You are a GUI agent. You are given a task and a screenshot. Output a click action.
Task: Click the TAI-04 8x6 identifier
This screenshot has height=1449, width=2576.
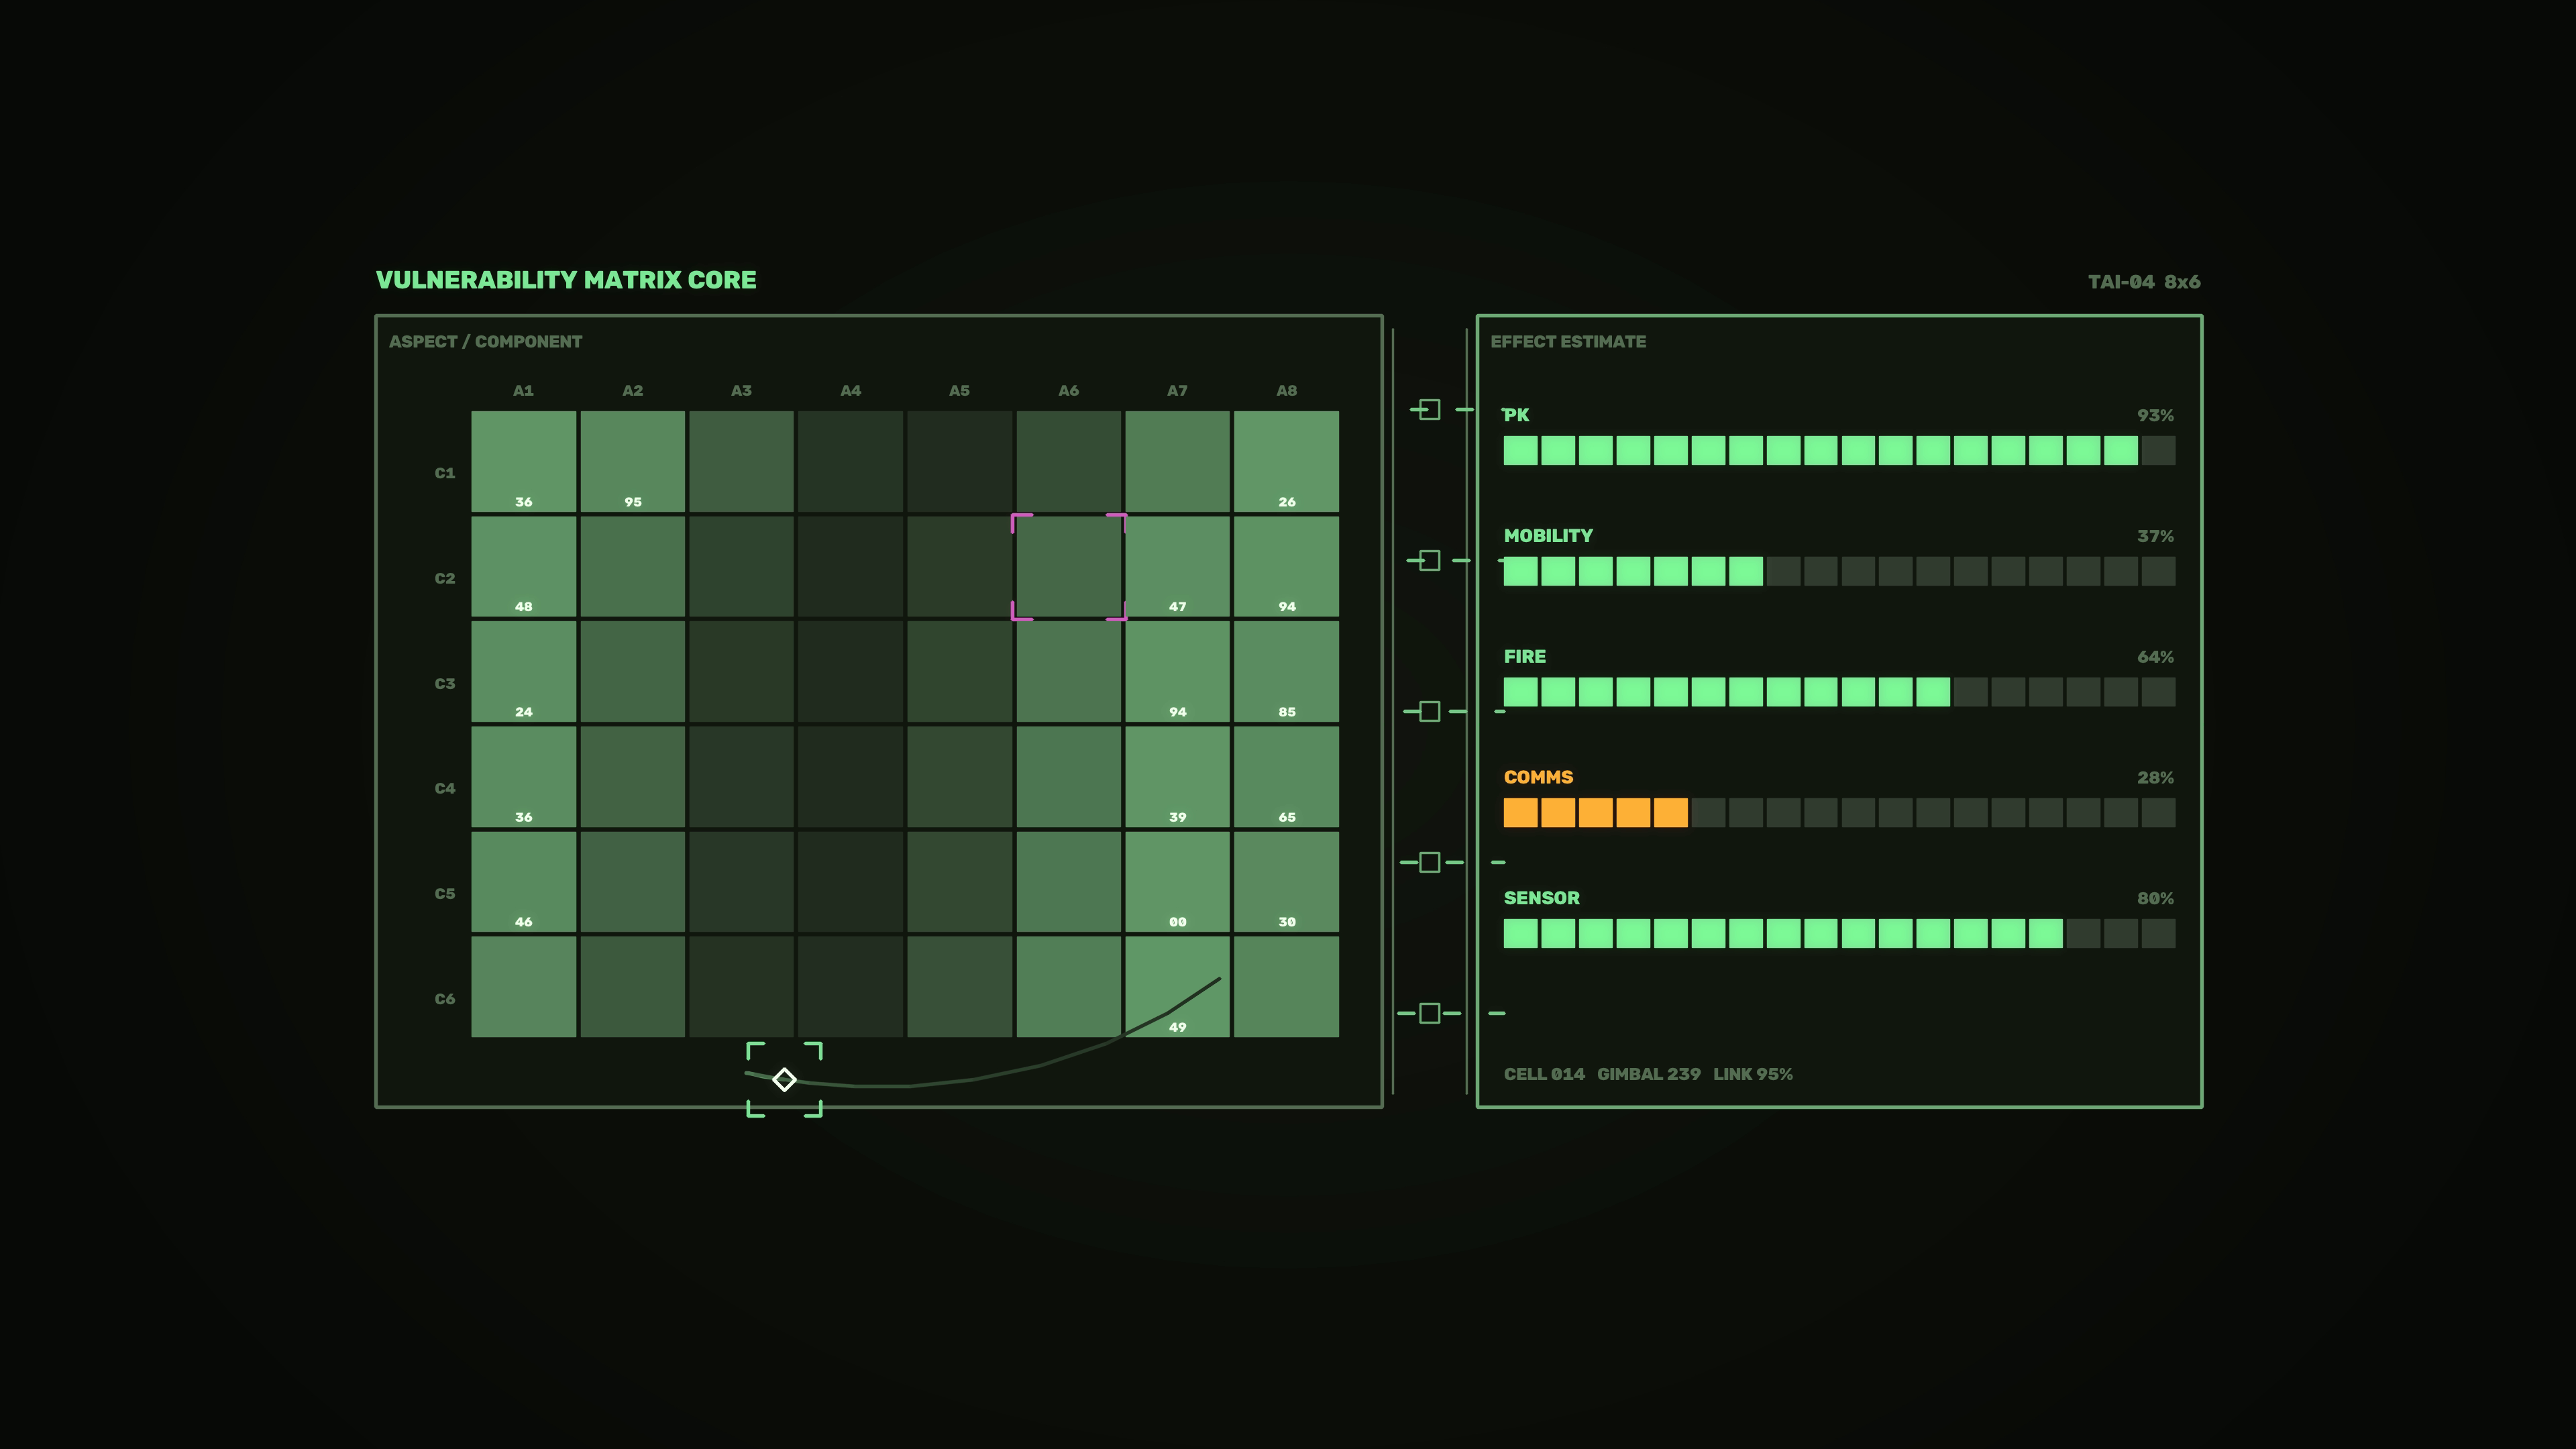coord(2144,282)
